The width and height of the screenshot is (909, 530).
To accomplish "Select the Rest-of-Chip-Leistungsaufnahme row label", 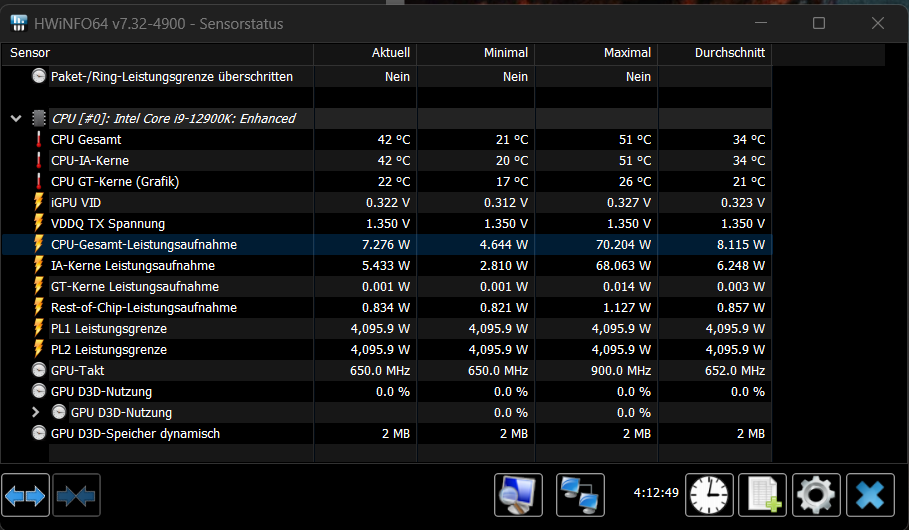I will tap(144, 307).
